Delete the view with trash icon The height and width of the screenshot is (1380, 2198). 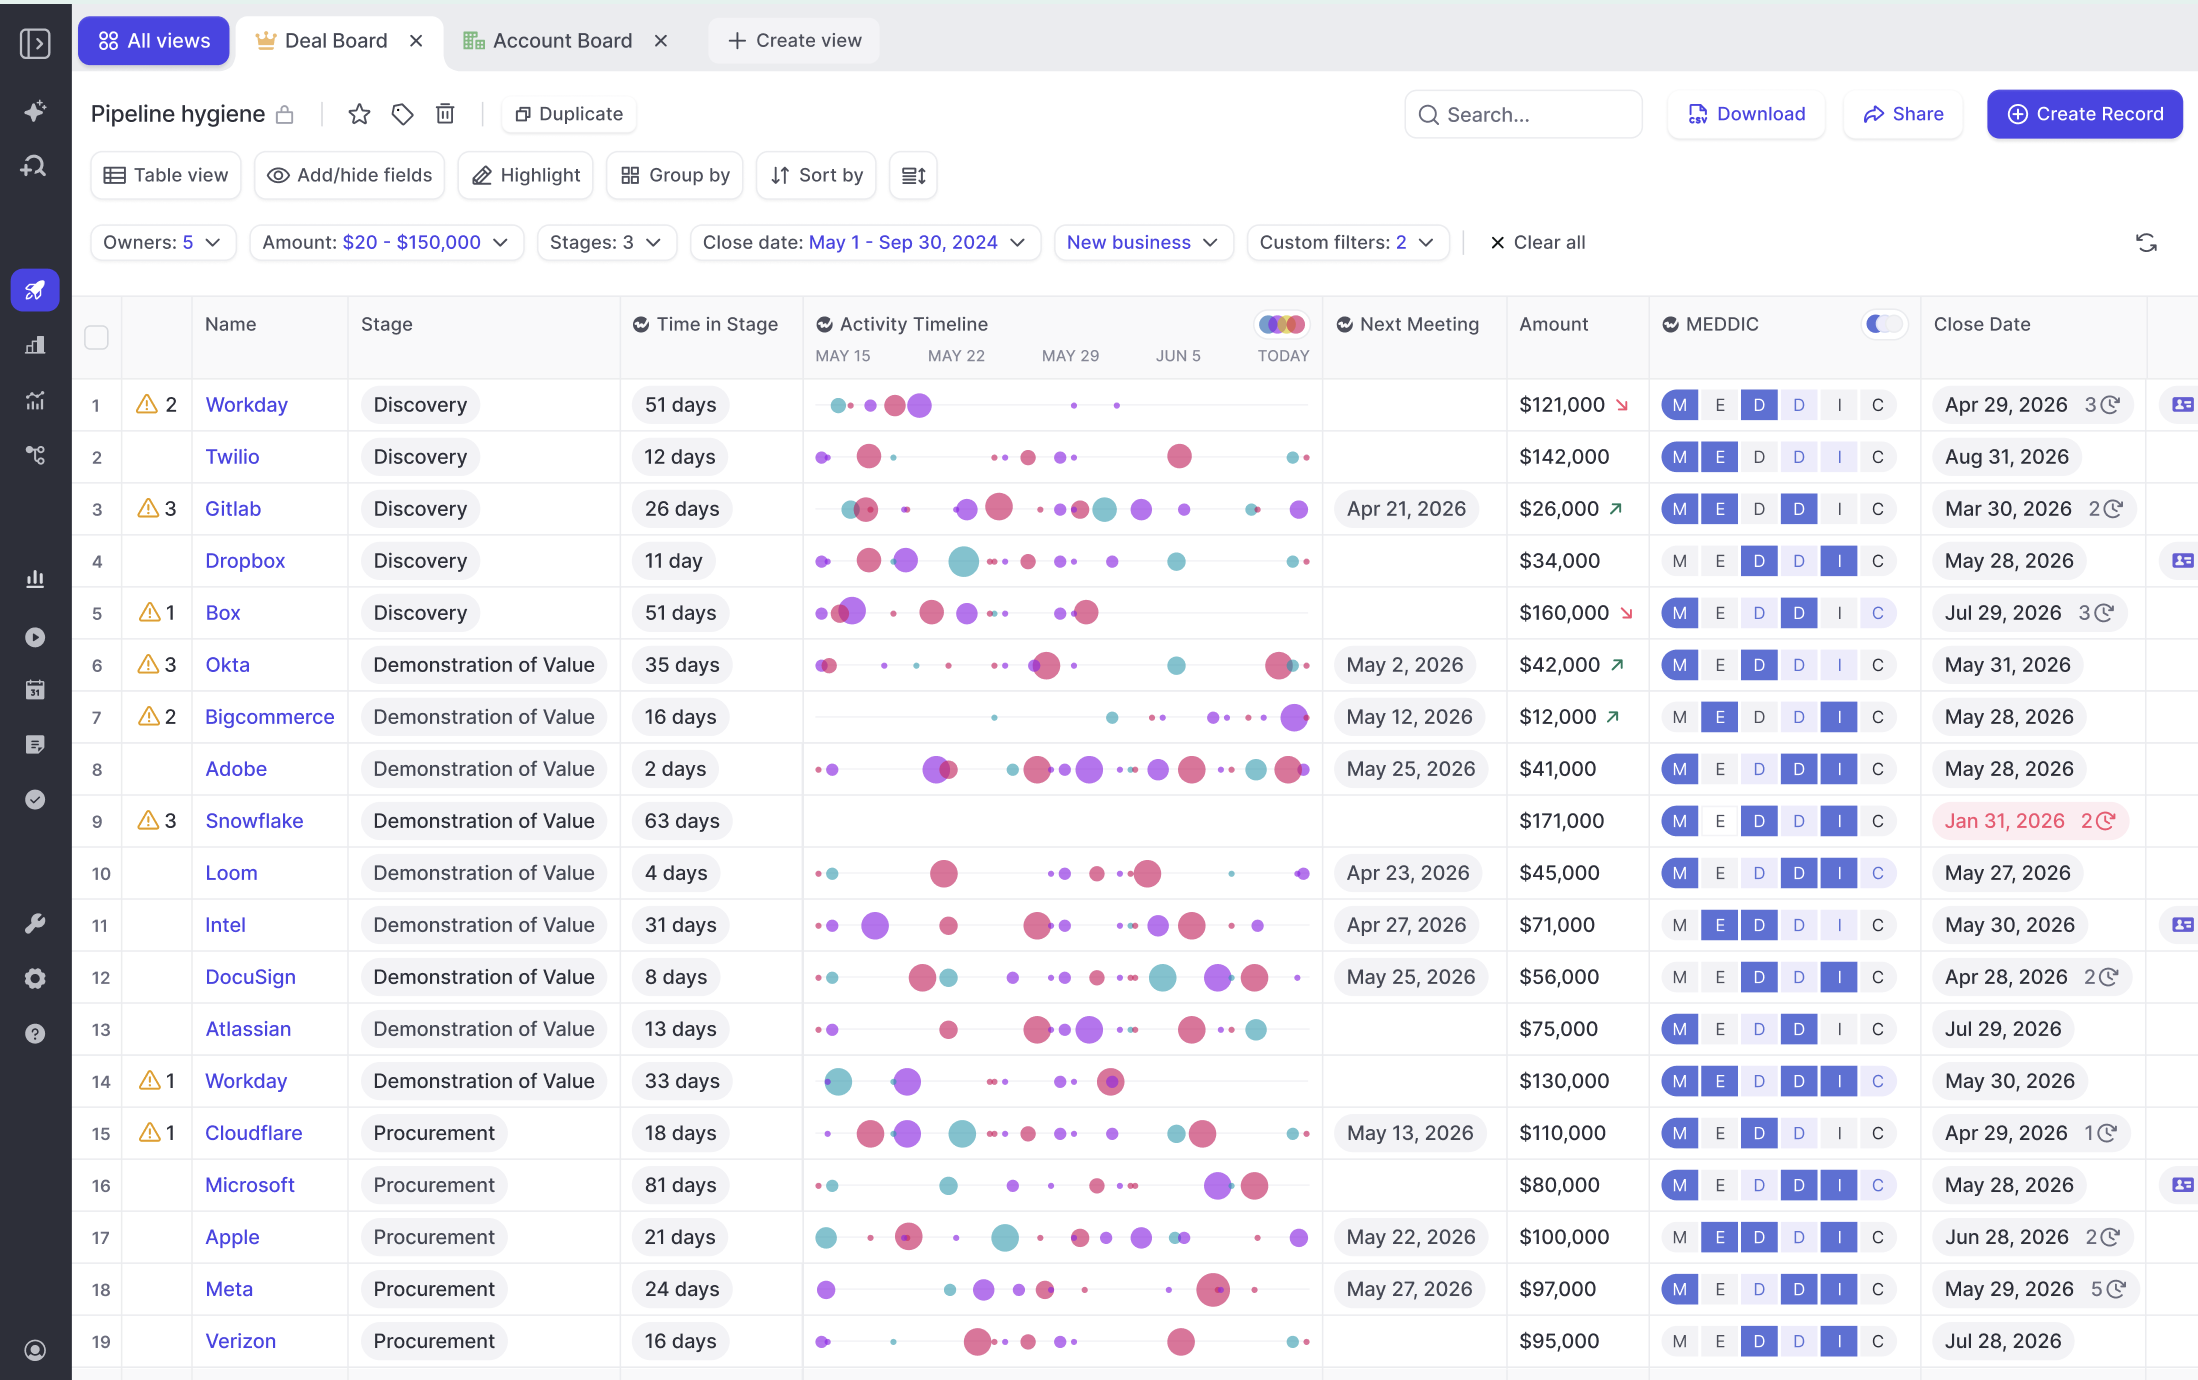click(x=446, y=114)
